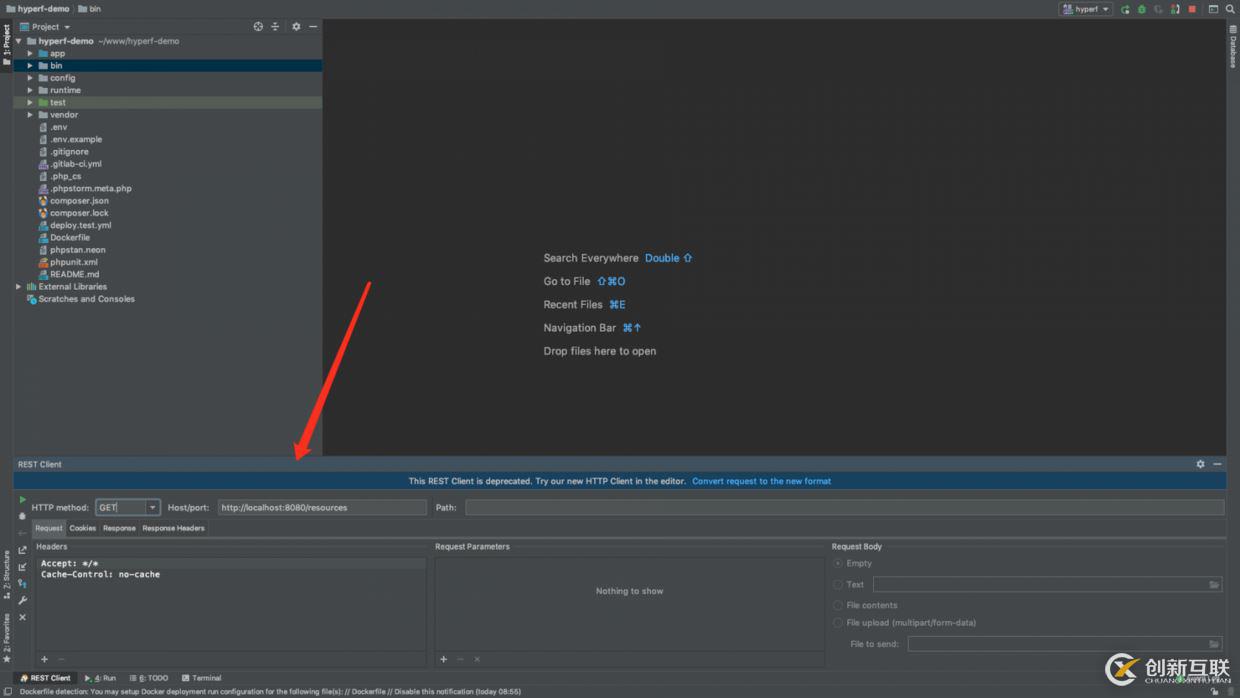Switch to the Cookies tab
This screenshot has width=1240, height=698.
(x=82, y=528)
